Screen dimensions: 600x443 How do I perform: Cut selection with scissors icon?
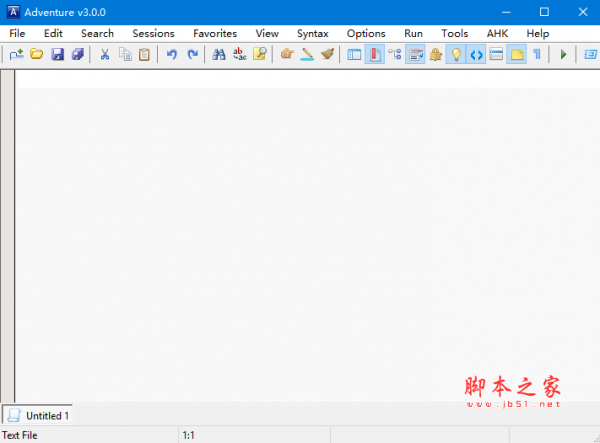pyautogui.click(x=104, y=54)
